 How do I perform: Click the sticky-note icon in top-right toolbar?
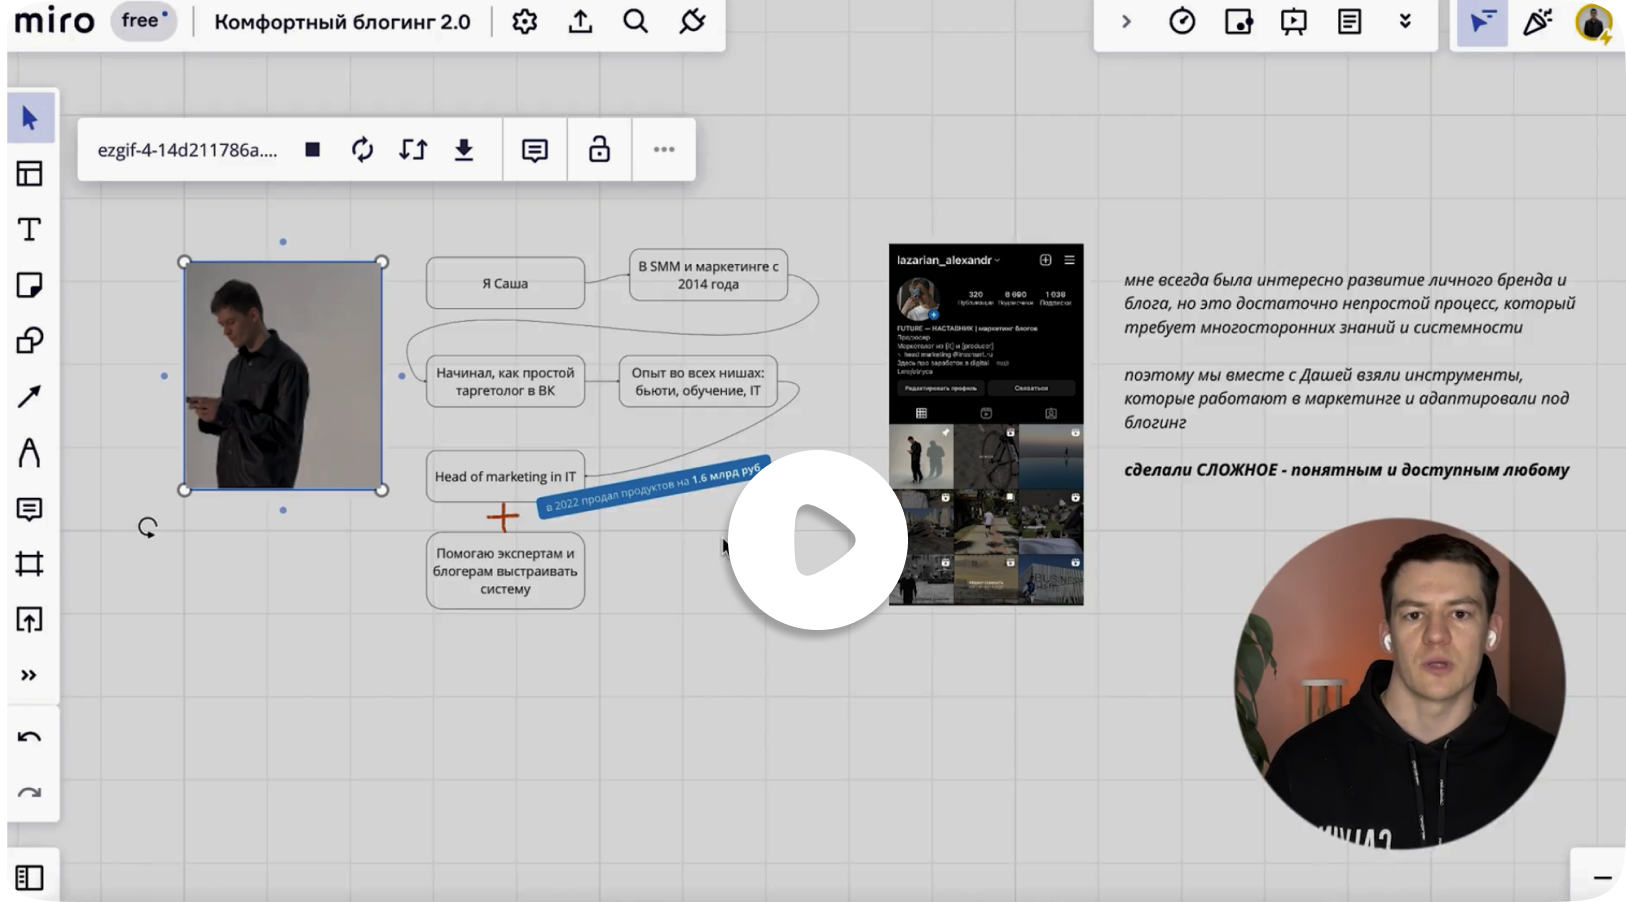[1238, 22]
